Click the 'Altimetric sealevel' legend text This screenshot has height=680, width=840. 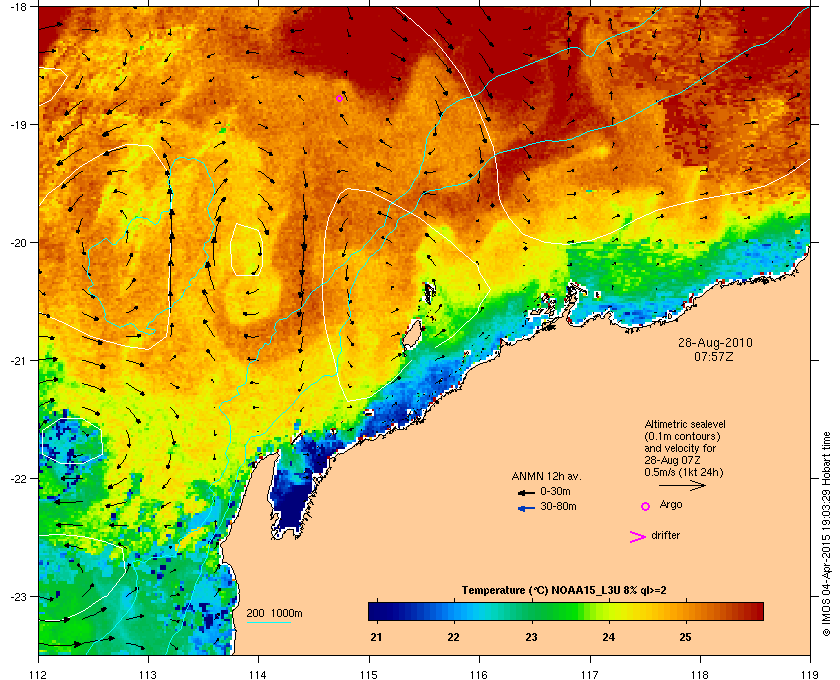point(685,424)
